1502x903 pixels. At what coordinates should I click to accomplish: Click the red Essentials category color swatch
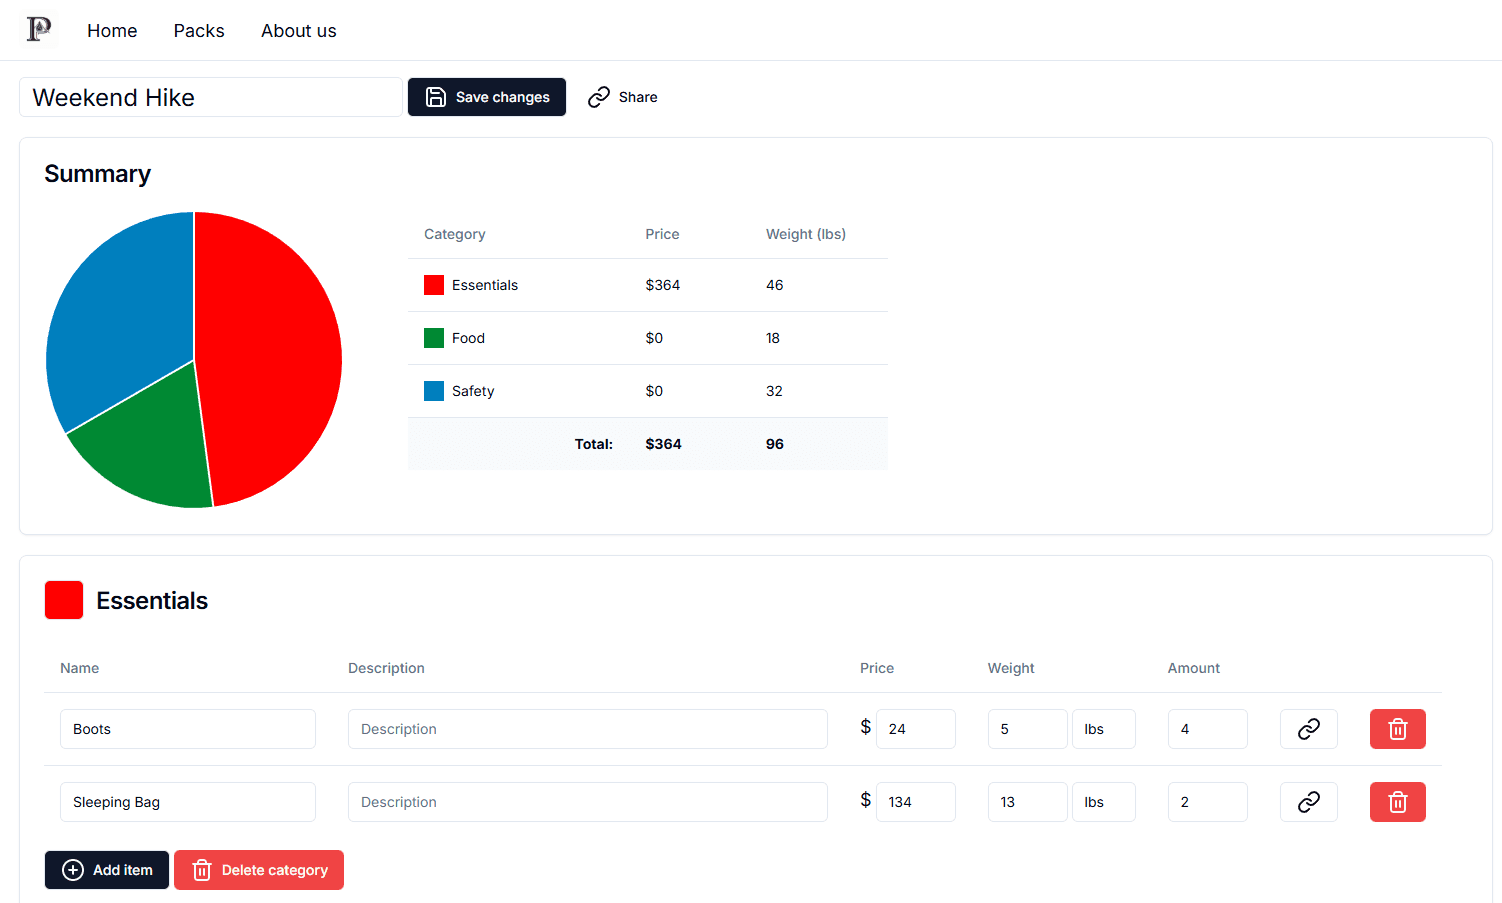[x=64, y=600]
